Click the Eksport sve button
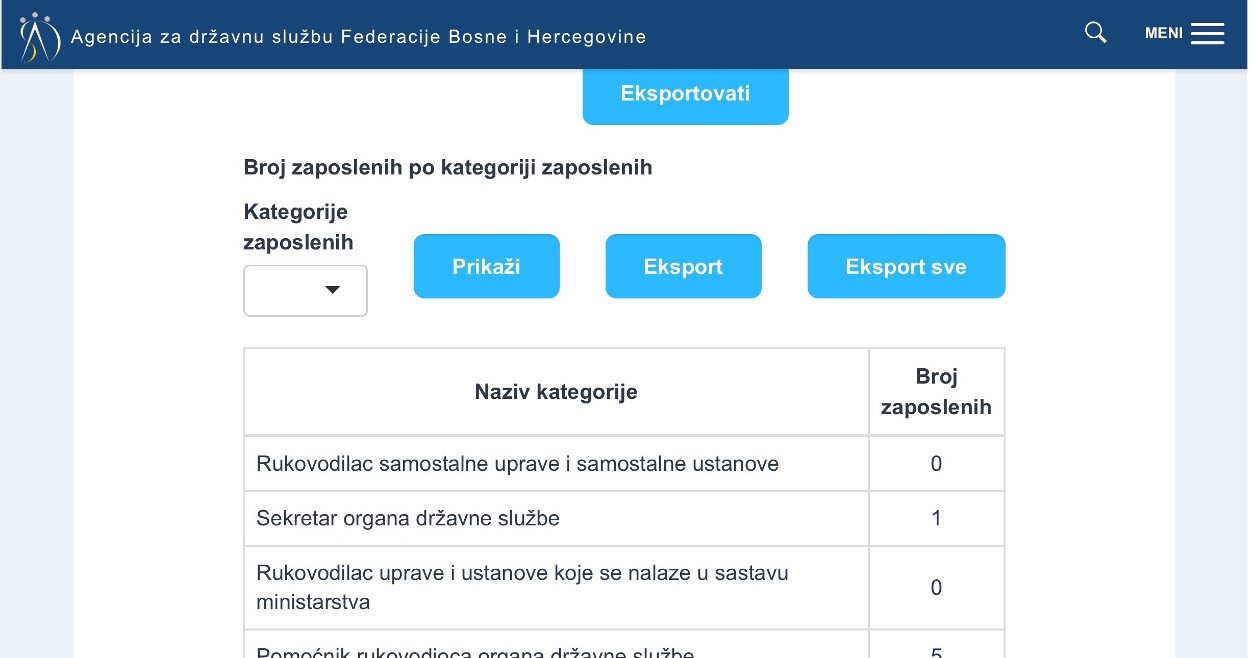Screen dimensions: 1252x658 (x=907, y=266)
